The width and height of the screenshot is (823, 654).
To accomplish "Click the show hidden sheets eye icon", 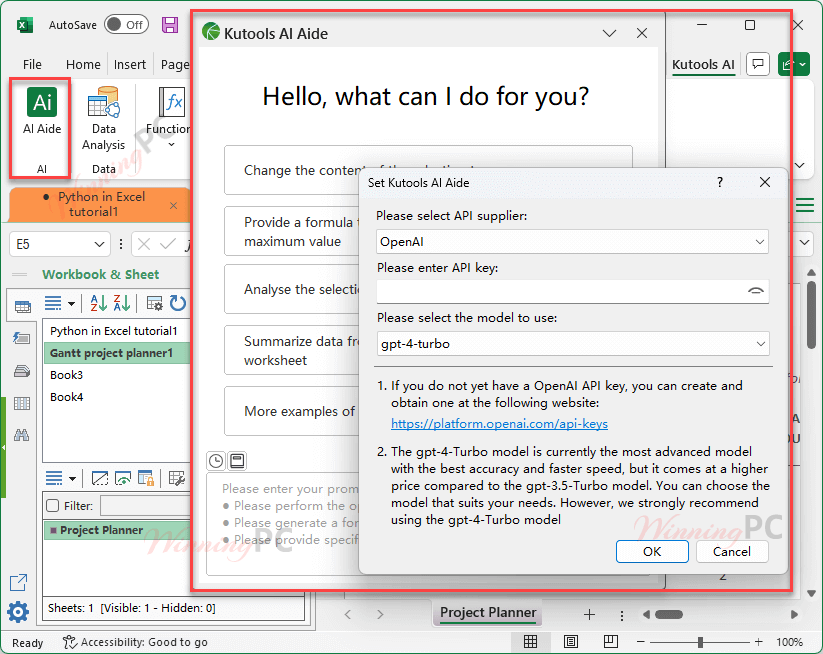I will click(x=123, y=478).
